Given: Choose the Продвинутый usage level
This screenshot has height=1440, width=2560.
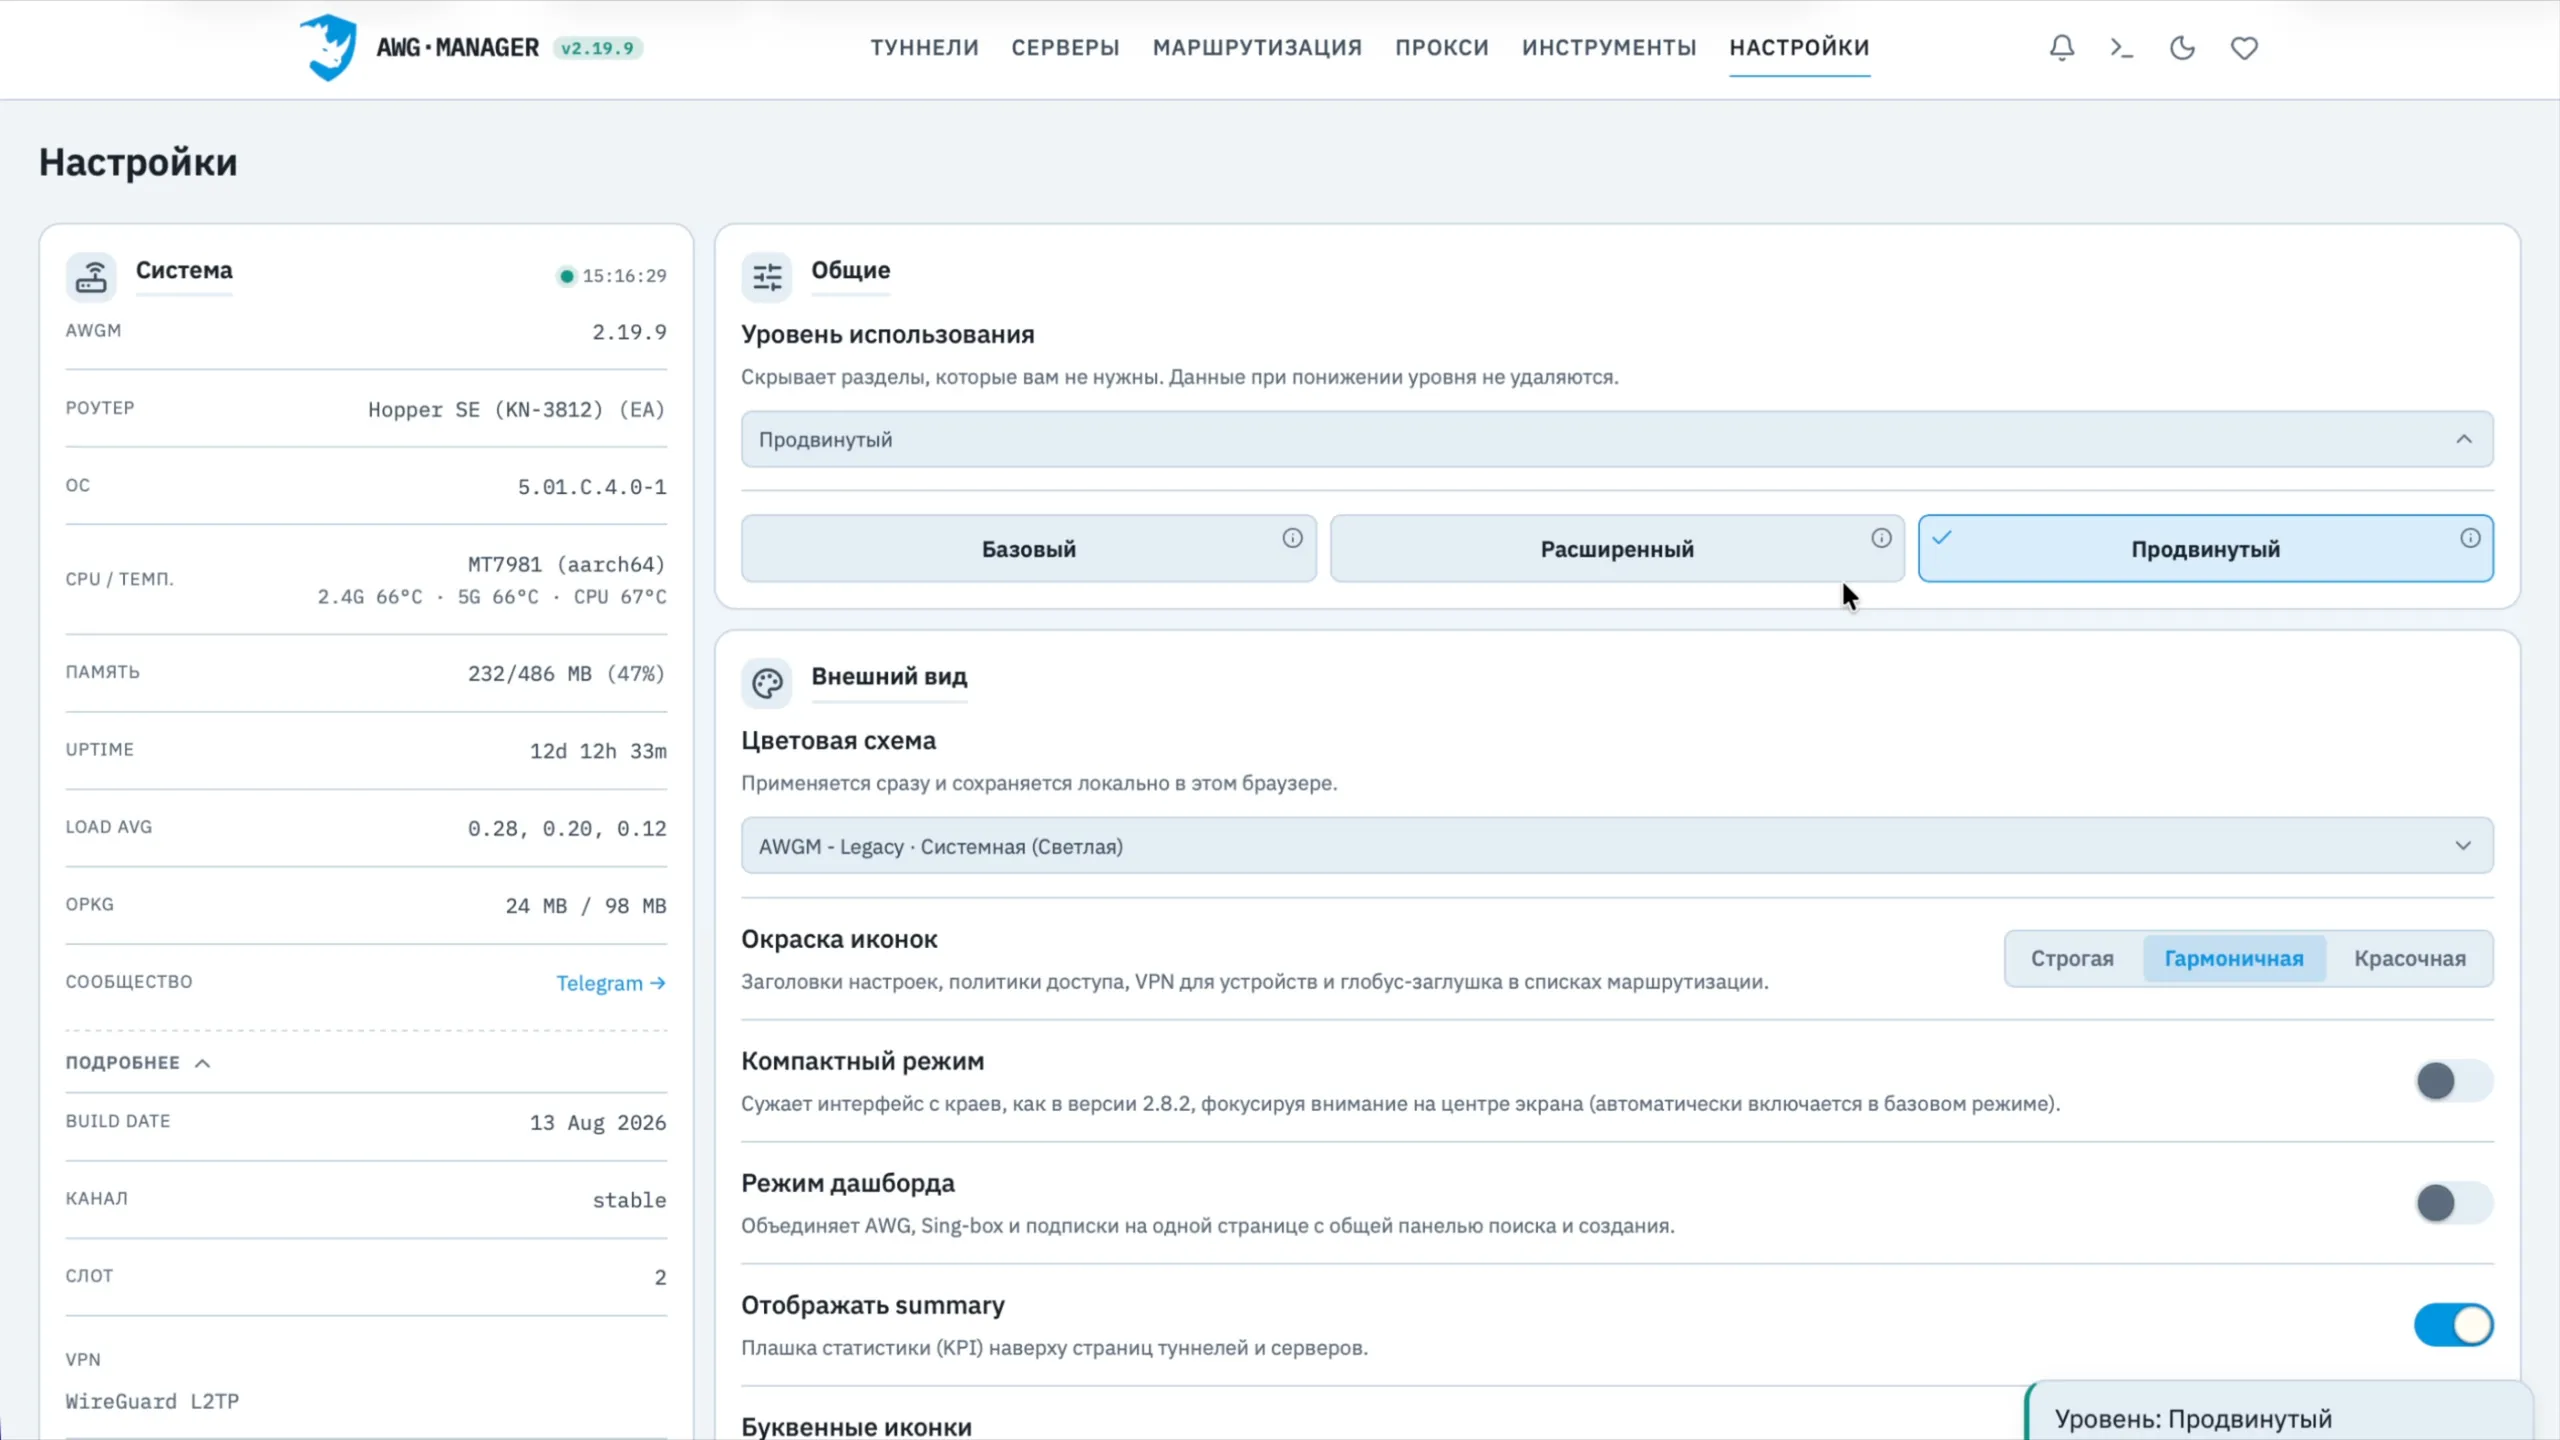Looking at the screenshot, I should 2205,548.
